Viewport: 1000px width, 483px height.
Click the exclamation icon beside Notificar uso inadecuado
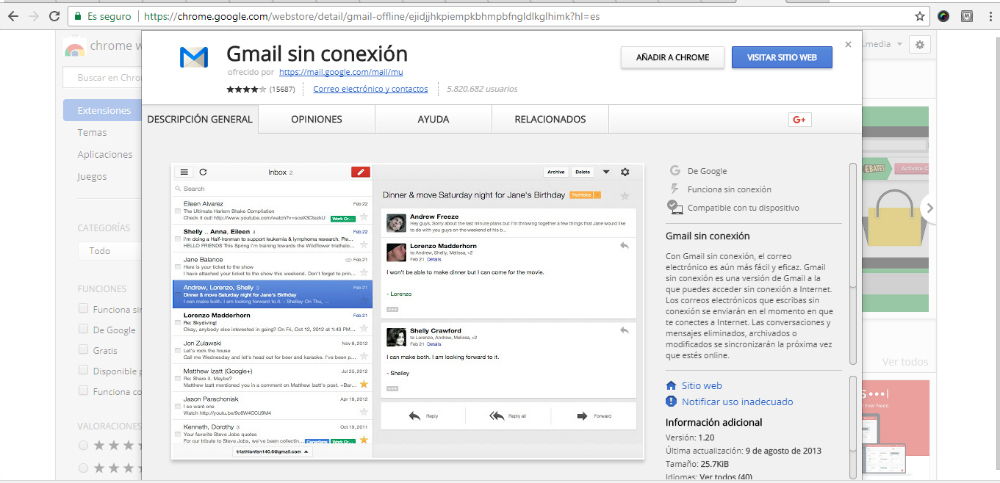click(x=672, y=401)
